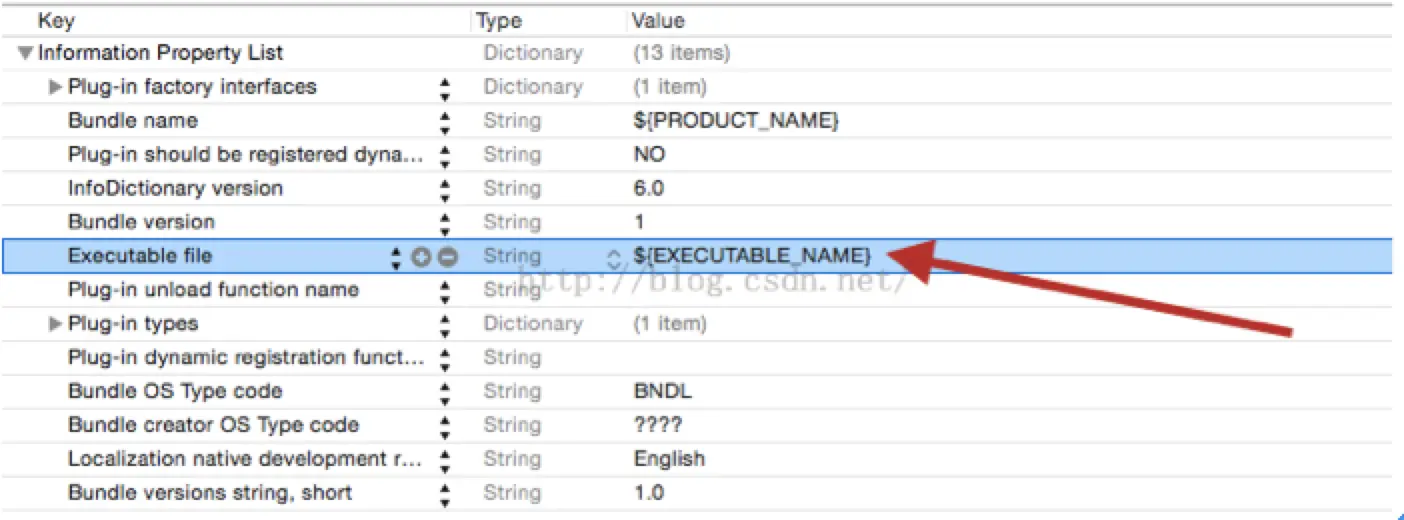Open key stepper for Bundle version
Screen dimensions: 1404x520
pyautogui.click(x=445, y=223)
